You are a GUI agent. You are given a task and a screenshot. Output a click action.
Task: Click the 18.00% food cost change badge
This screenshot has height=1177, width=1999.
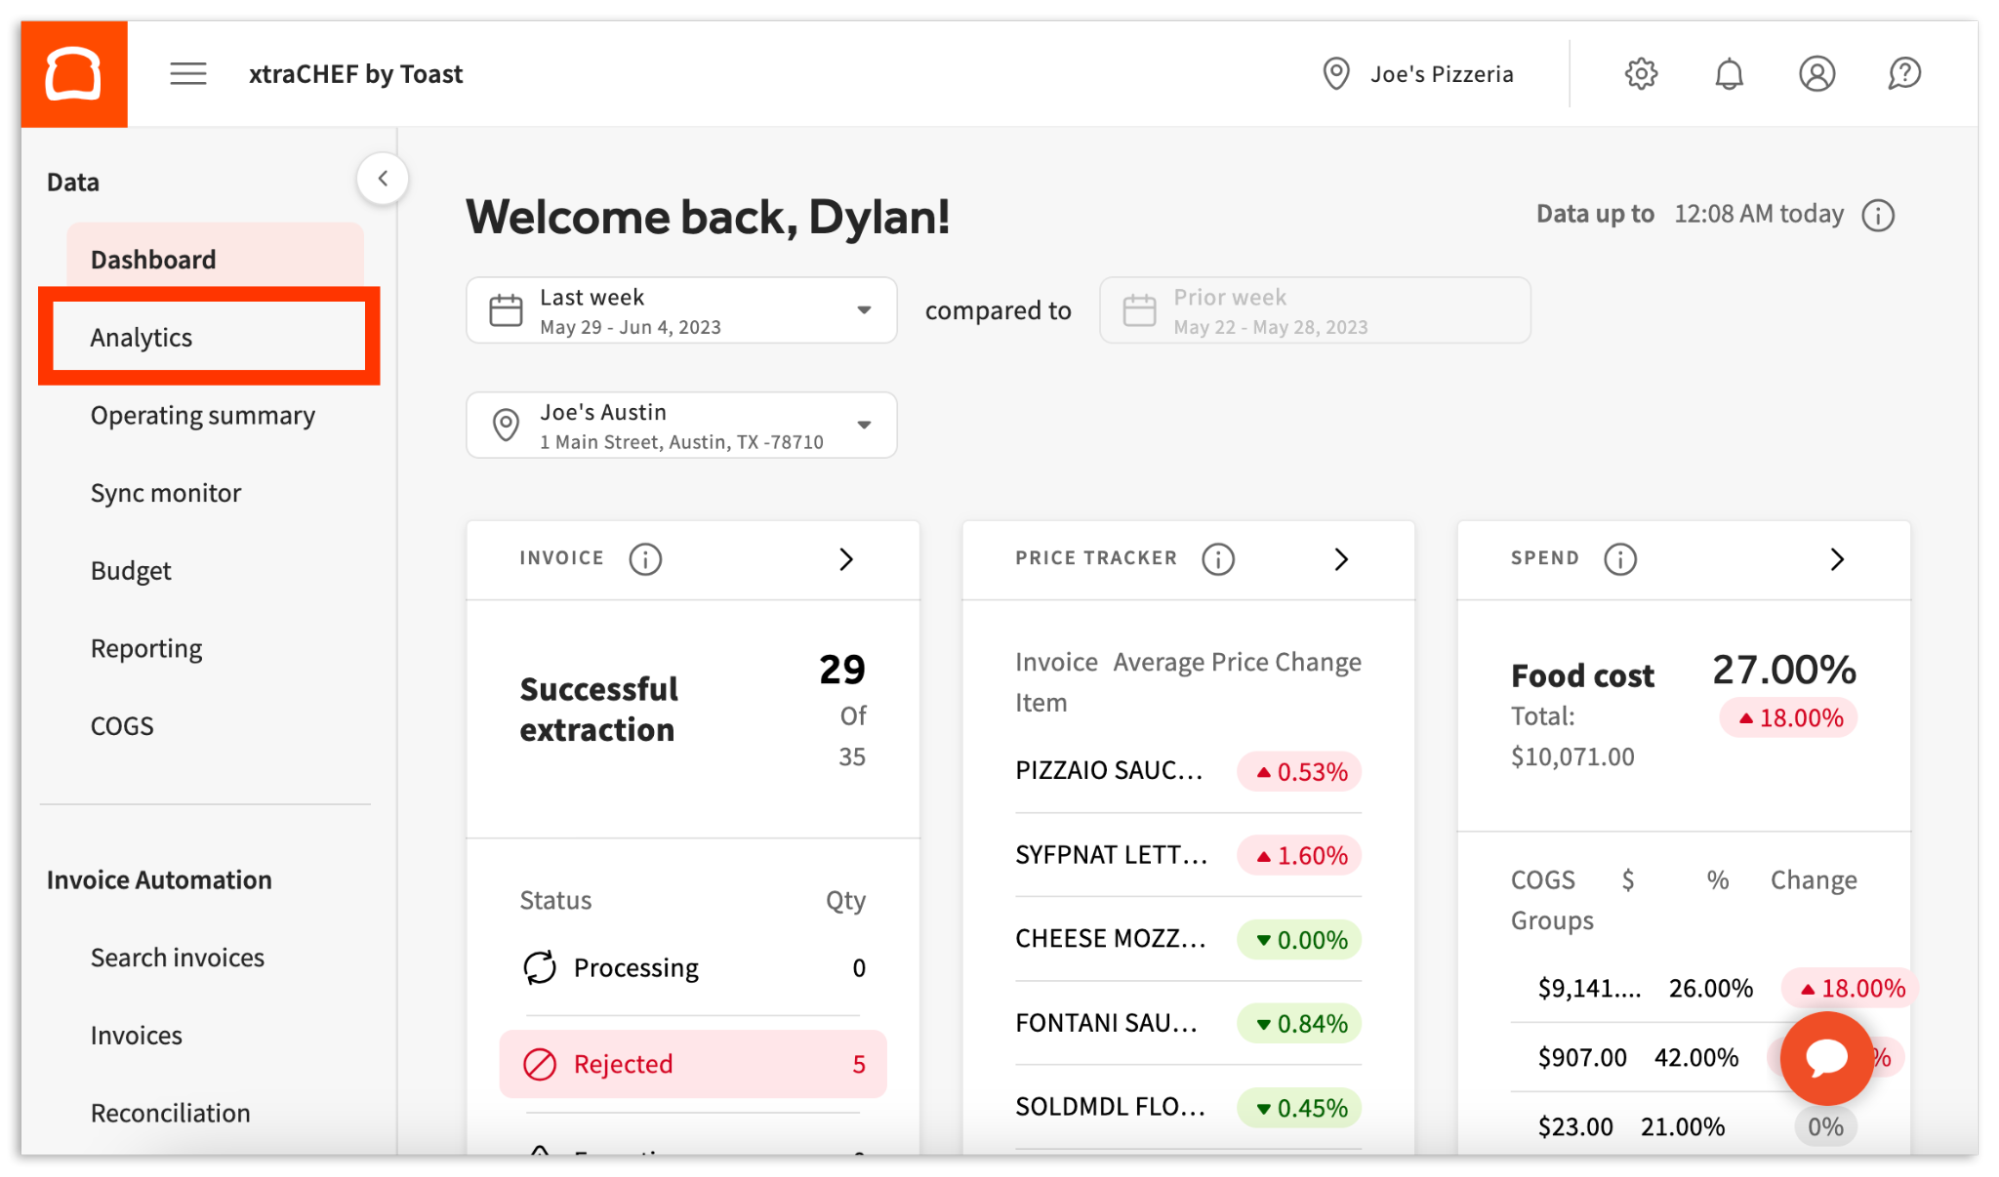[1787, 717]
